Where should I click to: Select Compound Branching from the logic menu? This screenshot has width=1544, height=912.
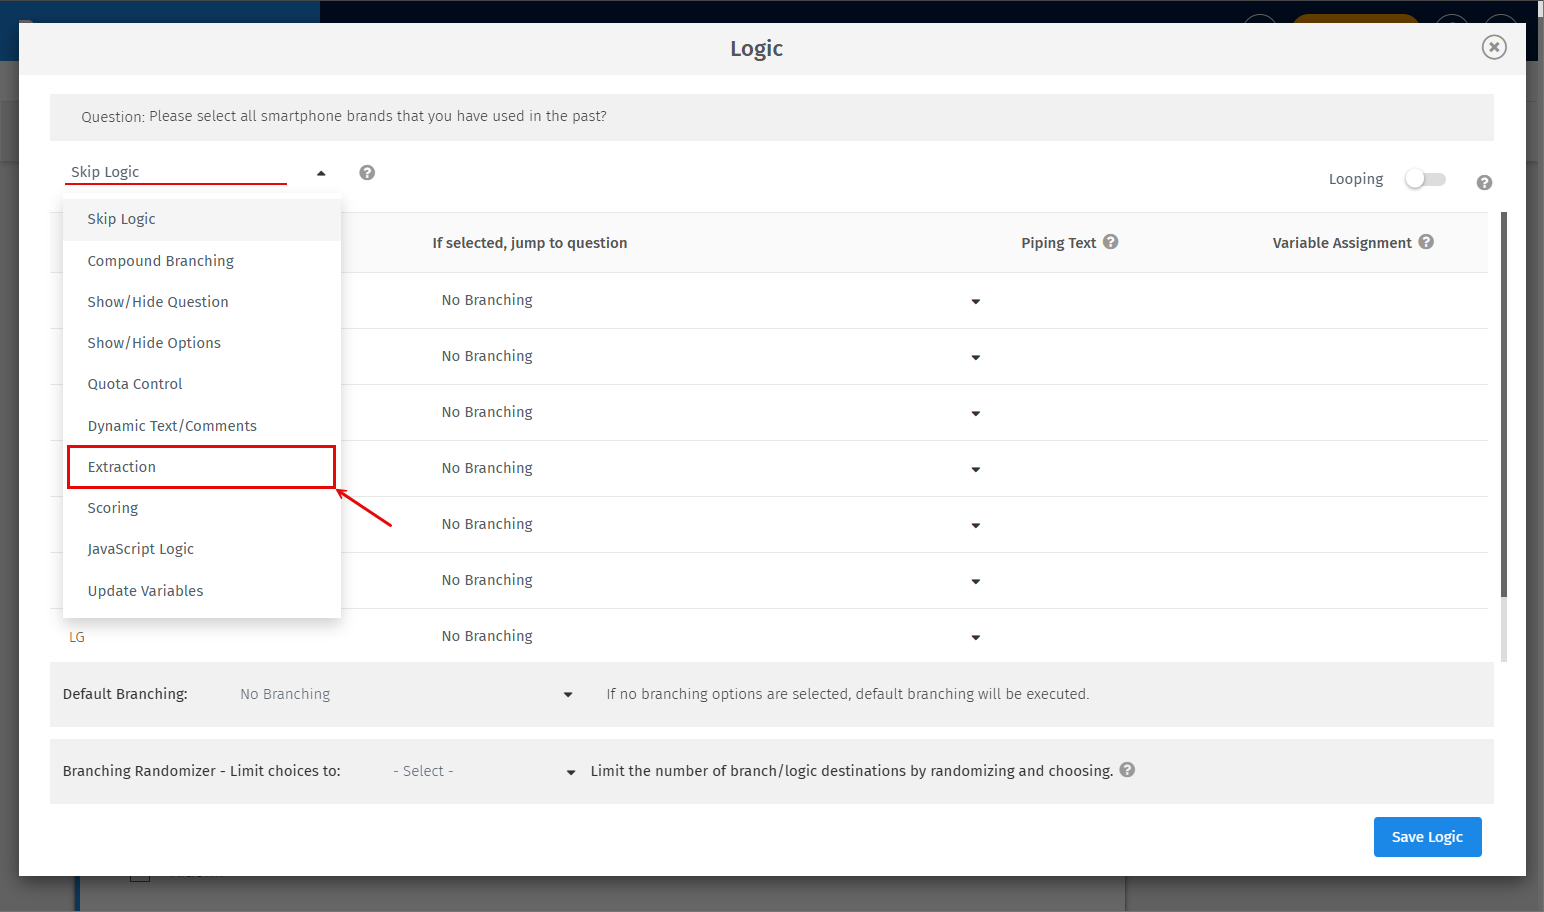tap(160, 260)
